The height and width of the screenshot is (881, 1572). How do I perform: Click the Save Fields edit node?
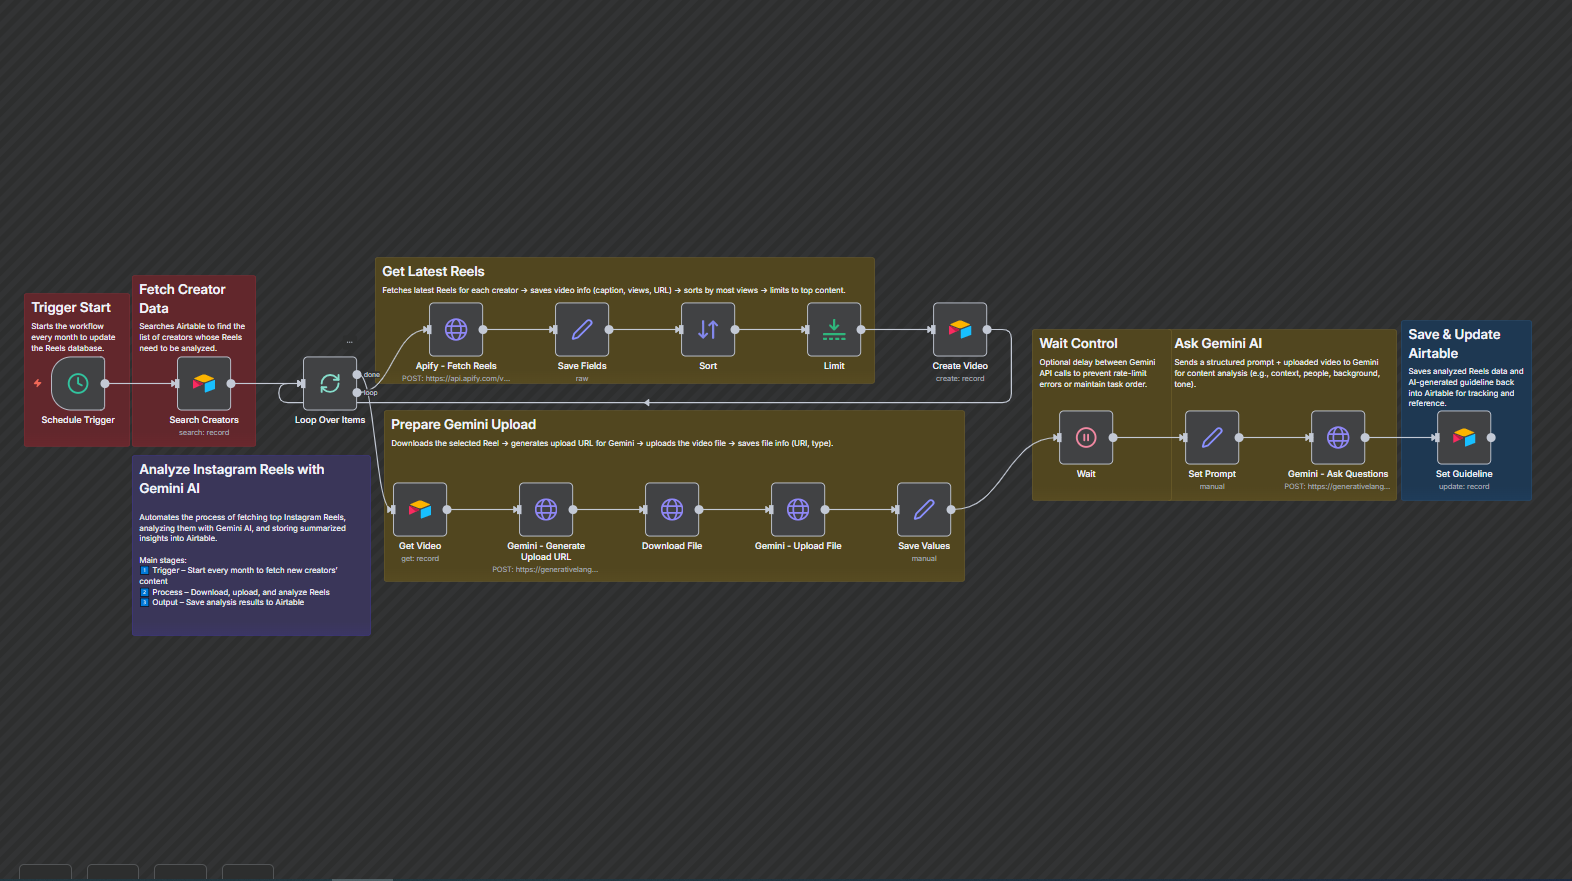pos(582,330)
